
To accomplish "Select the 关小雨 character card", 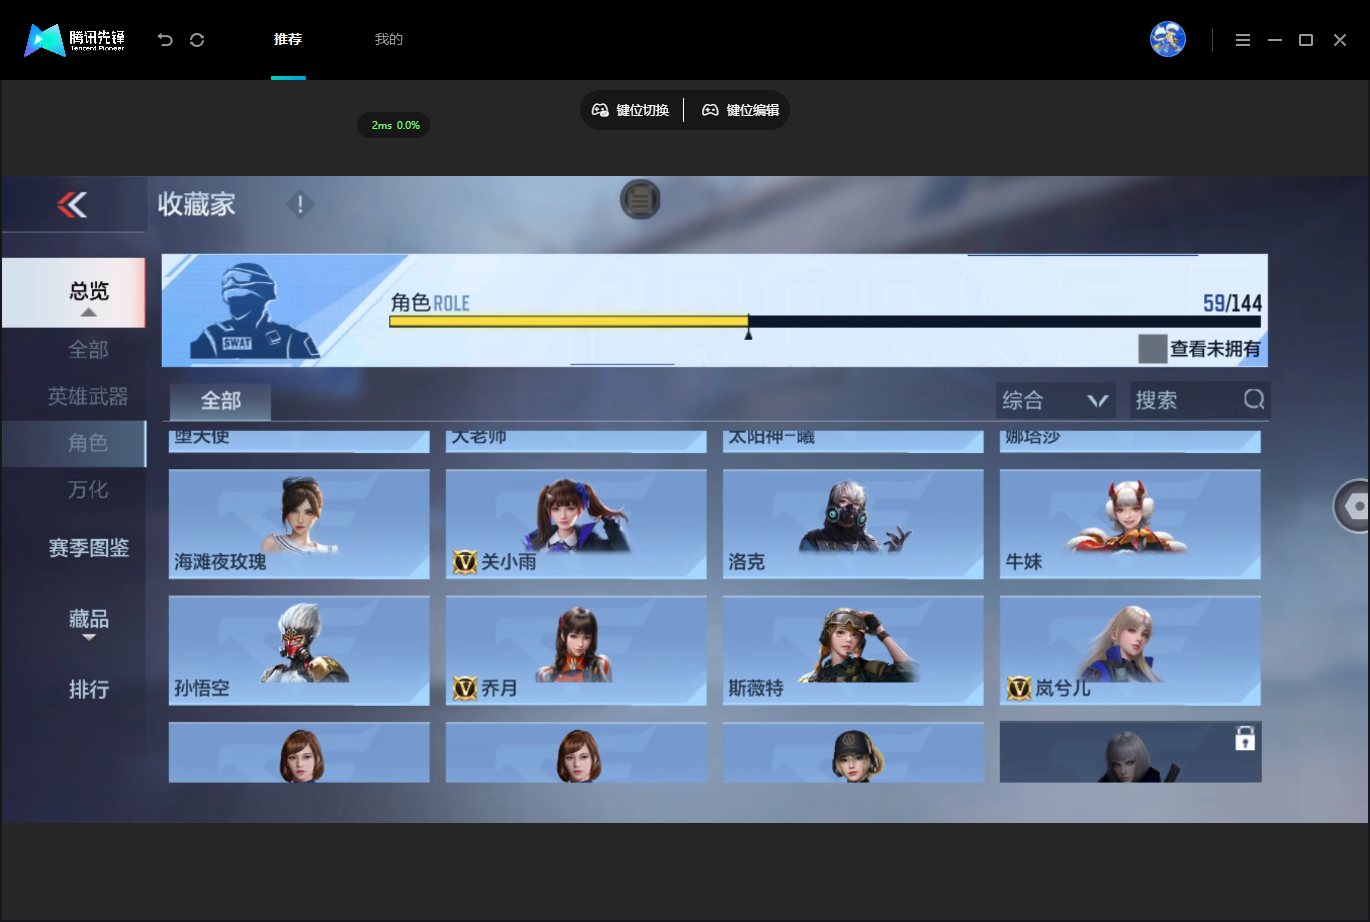I will (x=576, y=524).
